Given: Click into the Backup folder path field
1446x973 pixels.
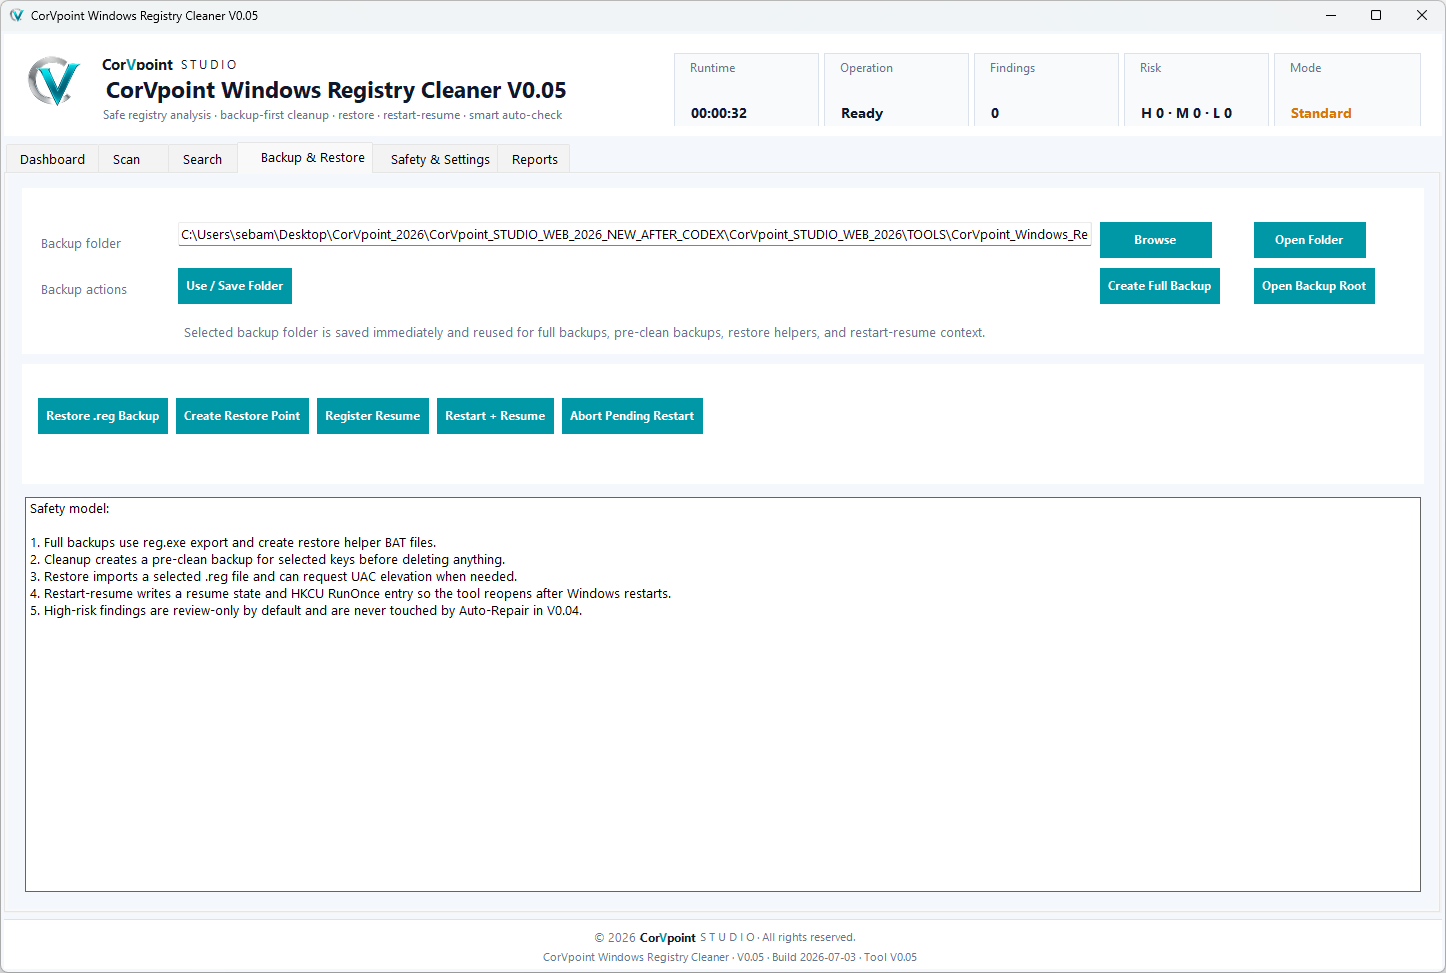Looking at the screenshot, I should pos(634,235).
